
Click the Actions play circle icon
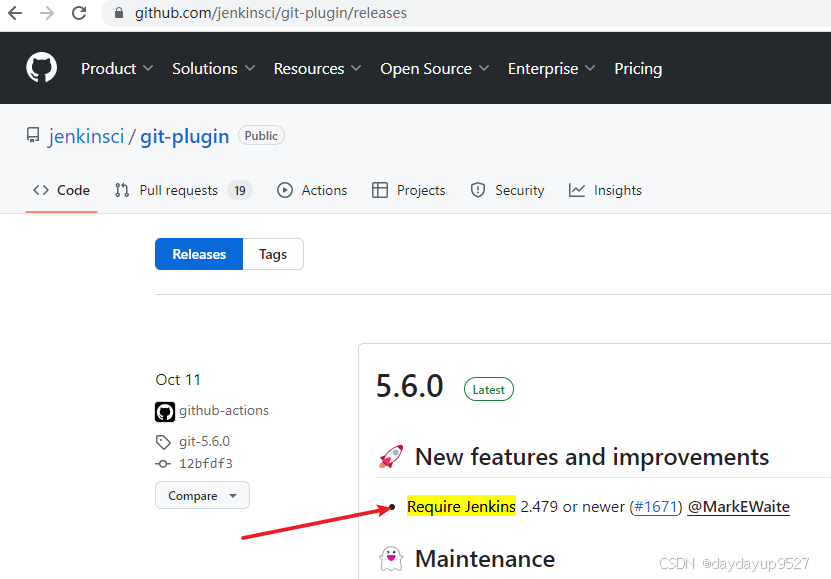point(285,190)
